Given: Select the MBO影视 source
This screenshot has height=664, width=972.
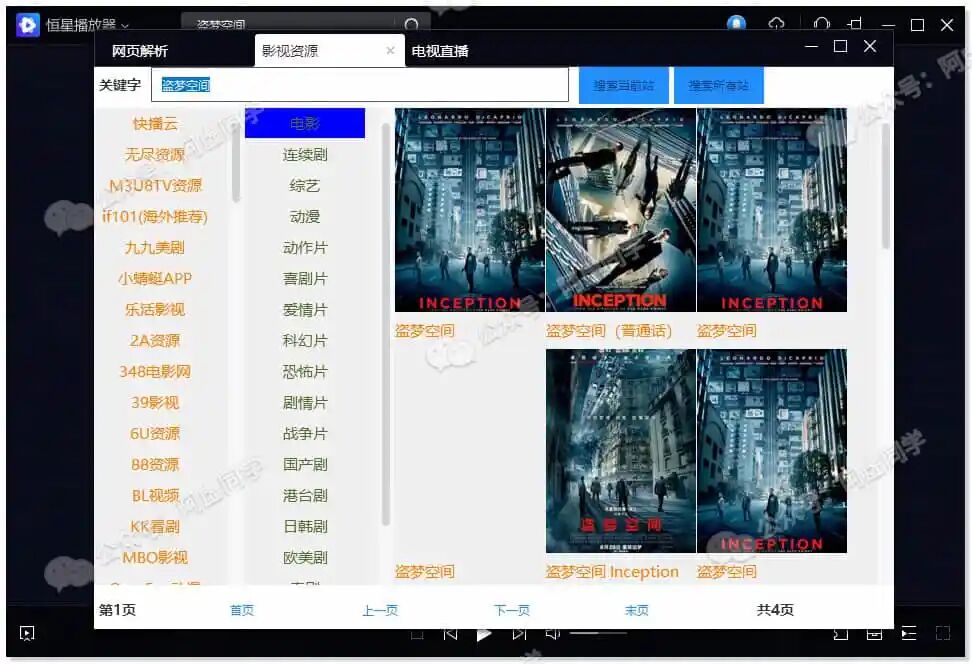Looking at the screenshot, I should 155,557.
